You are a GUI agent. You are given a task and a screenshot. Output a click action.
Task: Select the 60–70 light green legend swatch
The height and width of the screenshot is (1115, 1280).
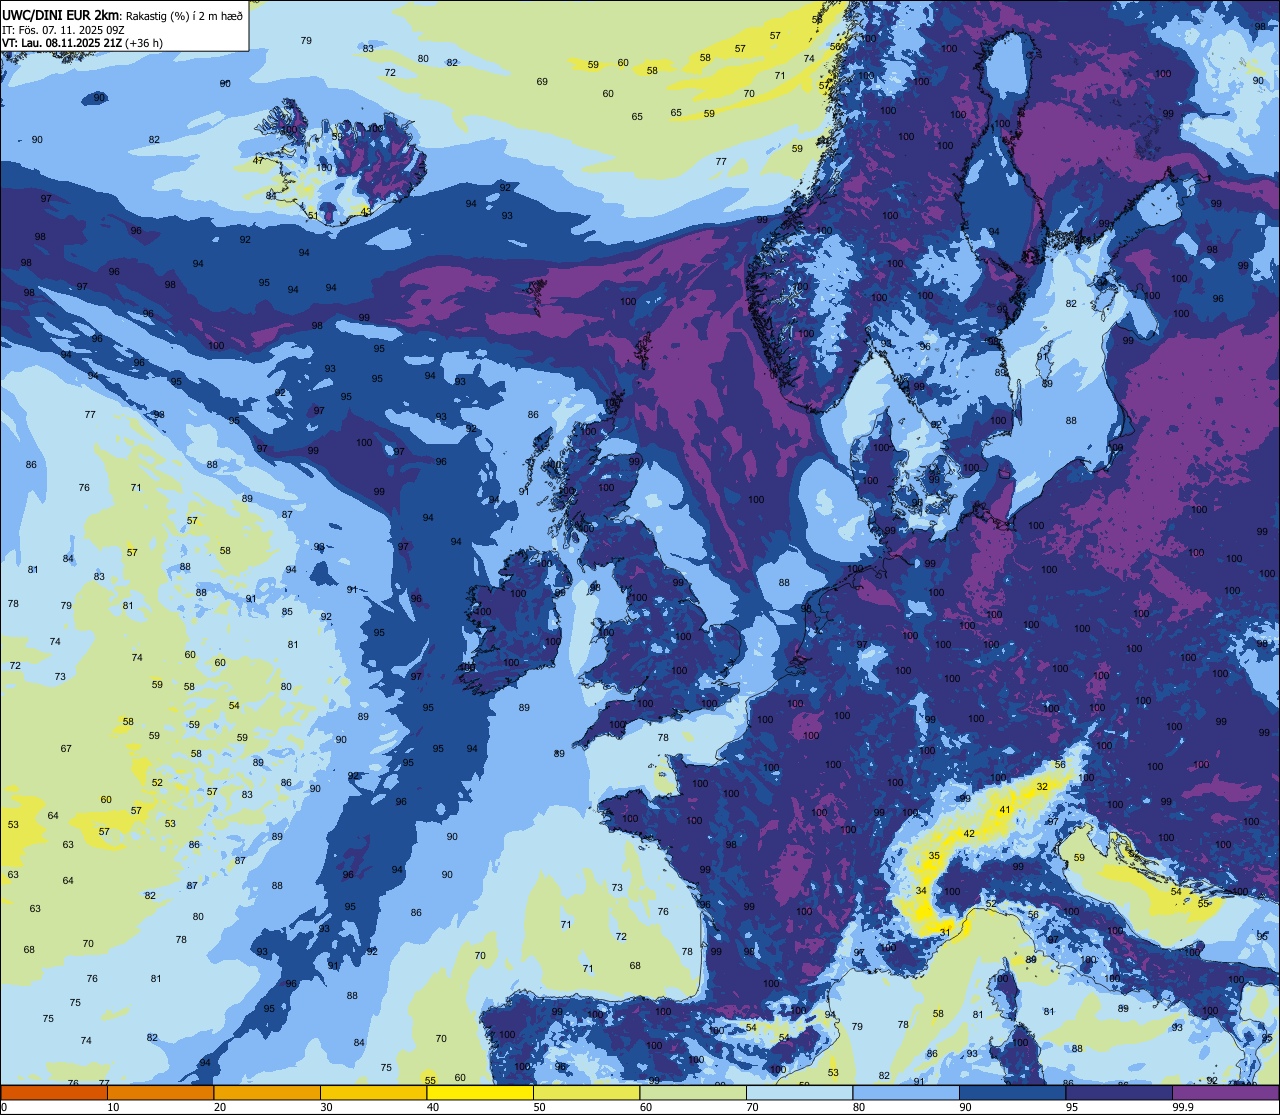(693, 1092)
